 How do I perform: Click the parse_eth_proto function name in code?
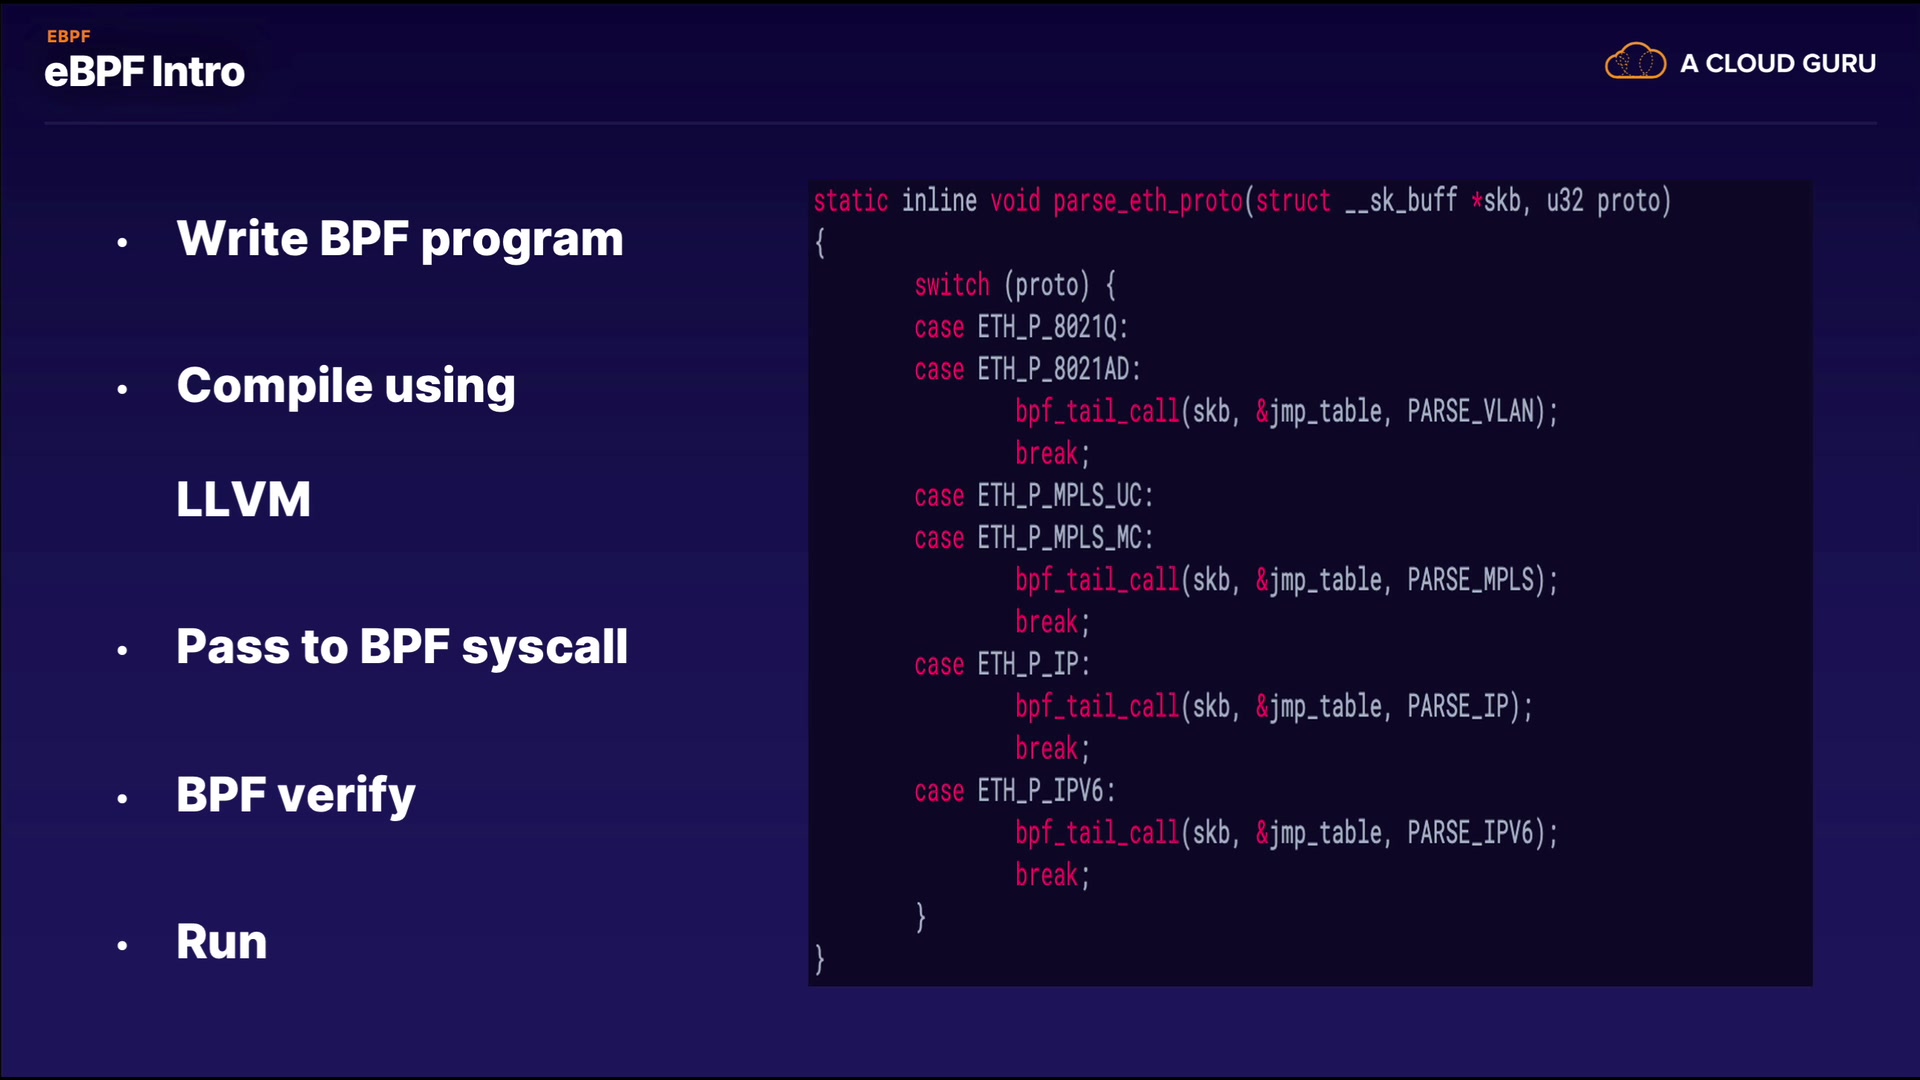point(1147,201)
